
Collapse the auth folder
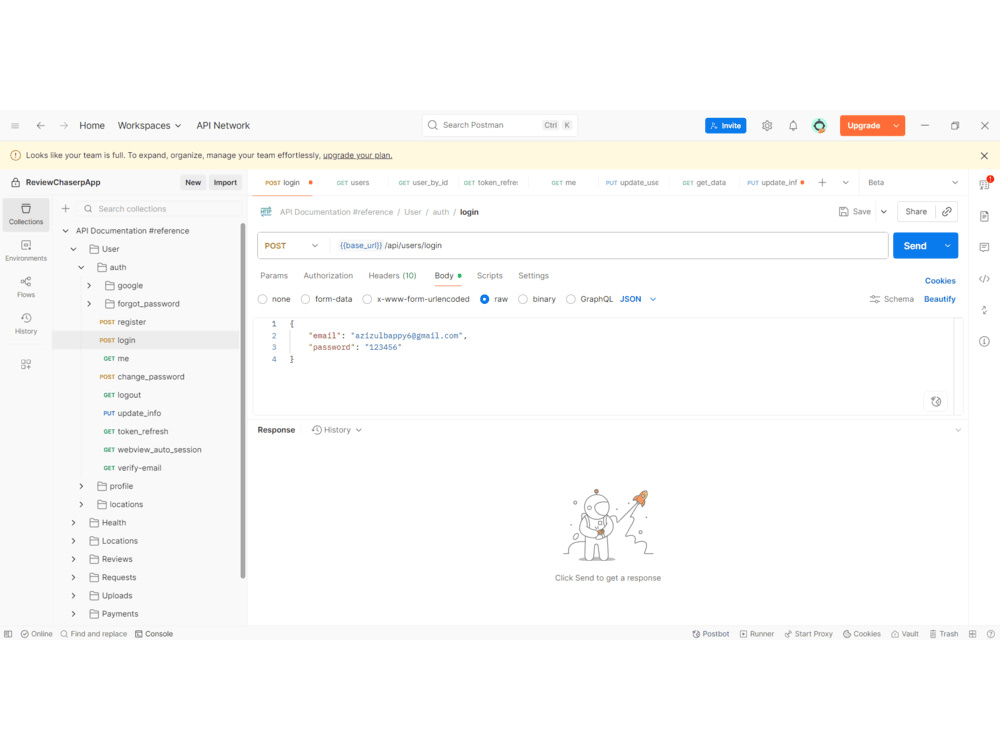(81, 267)
